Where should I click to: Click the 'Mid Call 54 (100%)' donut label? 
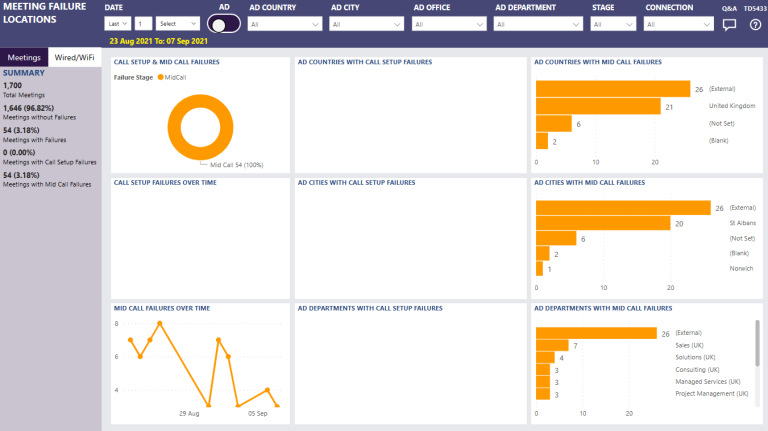237,165
